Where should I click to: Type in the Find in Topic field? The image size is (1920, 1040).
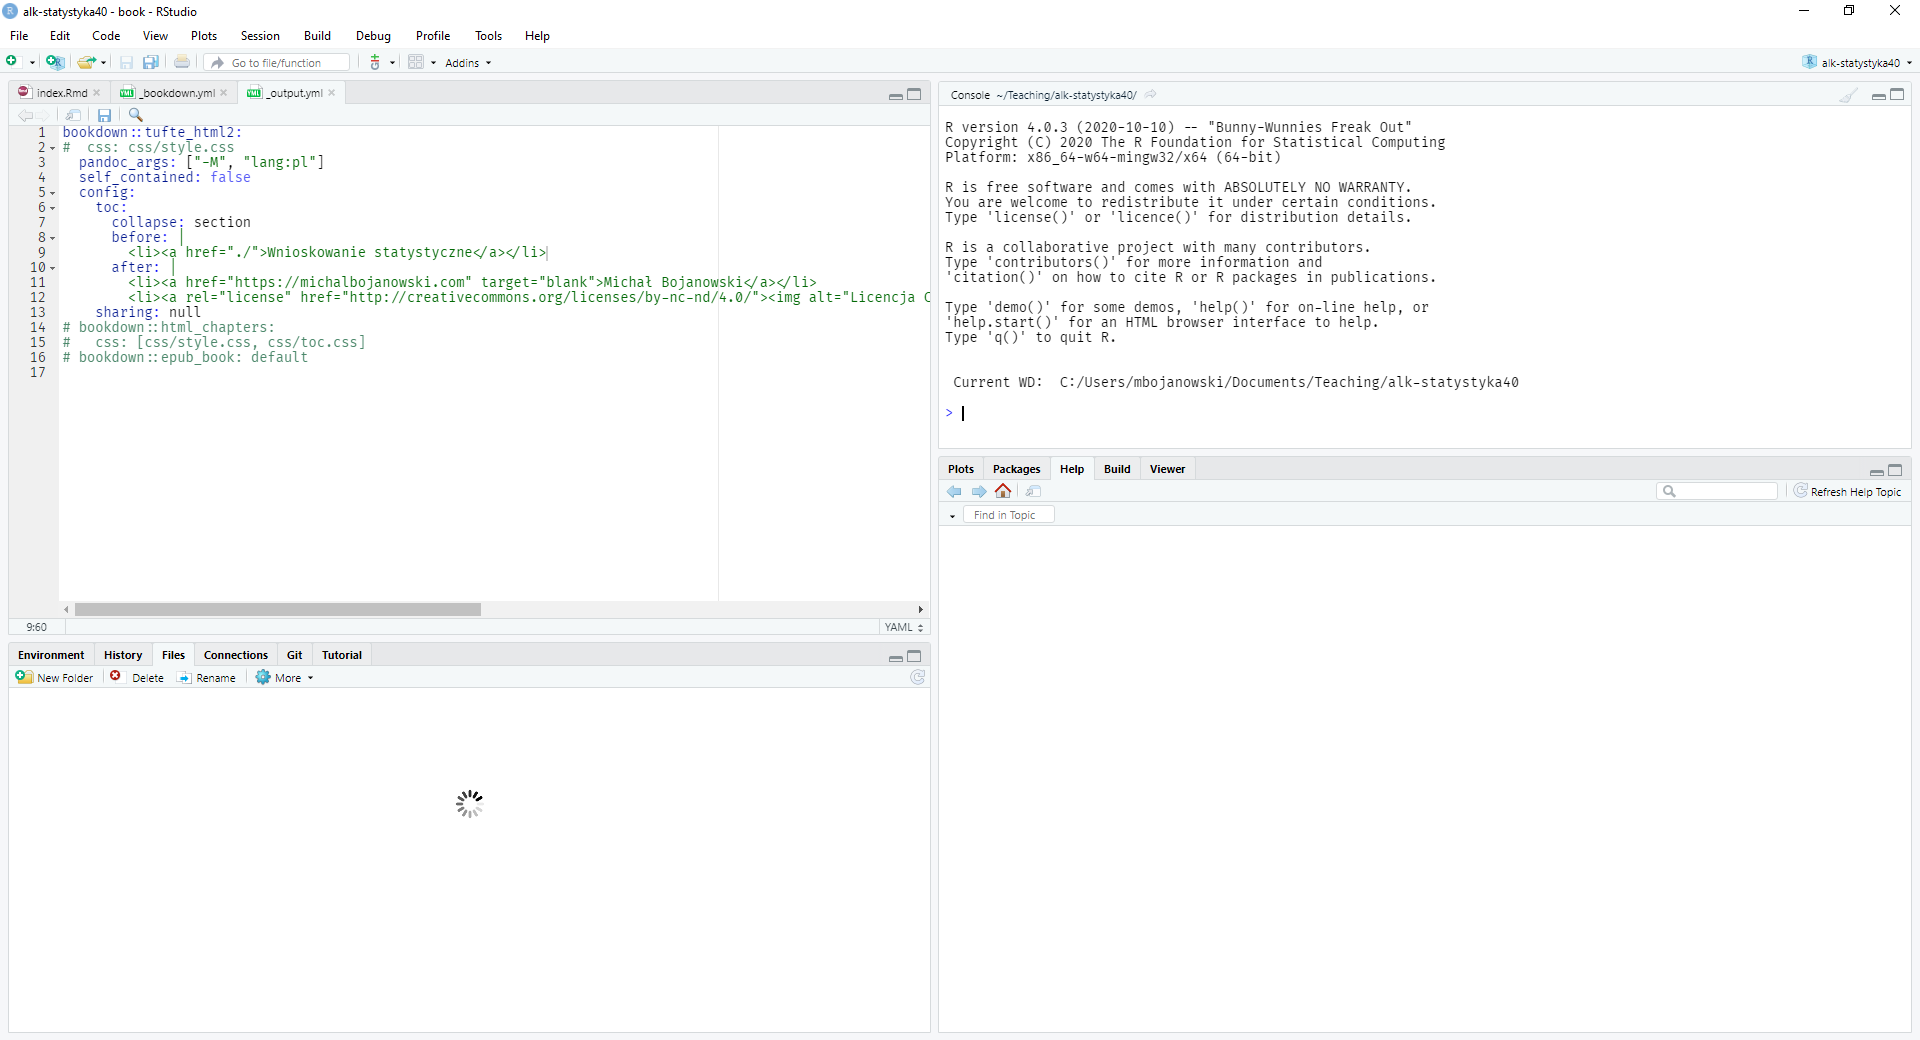tap(1009, 514)
